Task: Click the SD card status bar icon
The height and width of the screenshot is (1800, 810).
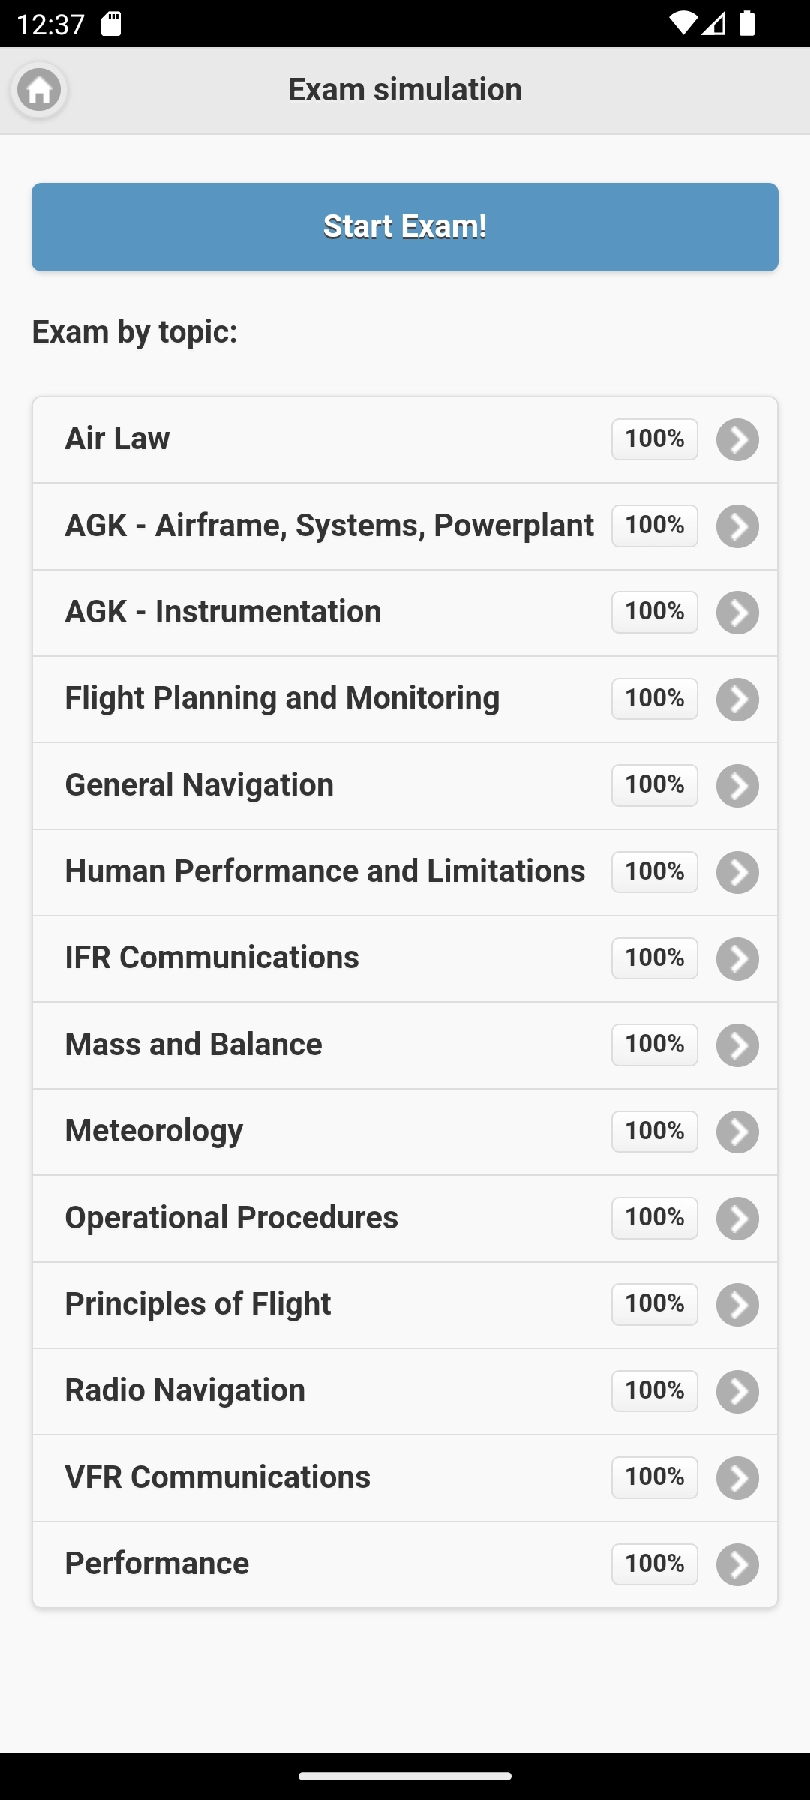Action: tap(111, 23)
